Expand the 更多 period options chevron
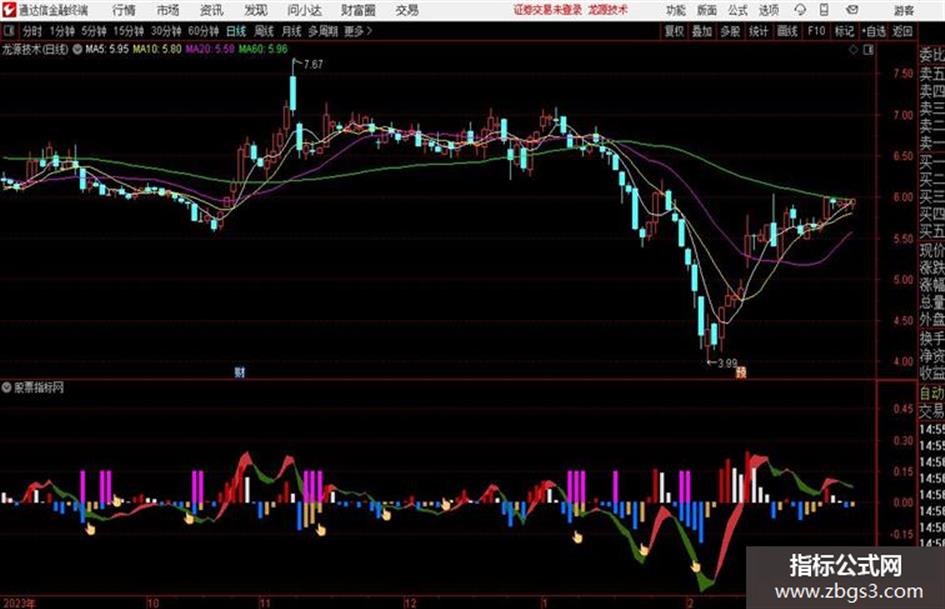Screen dimensions: 945x609 tap(369, 31)
